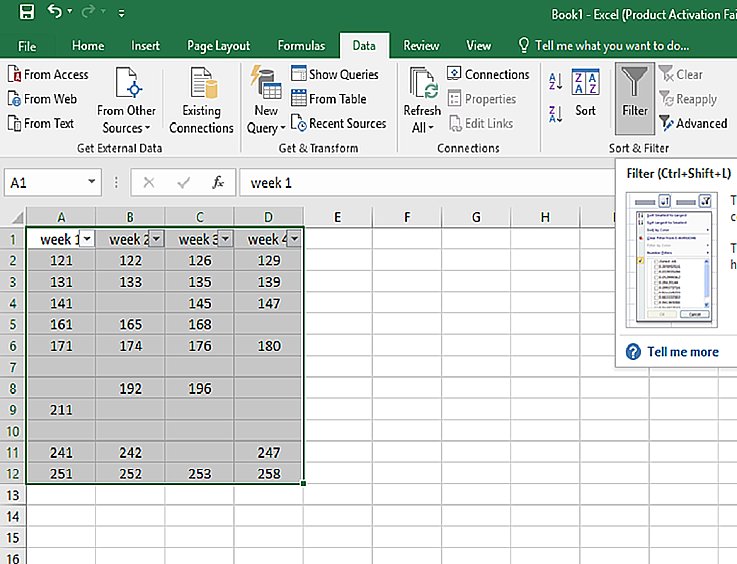Screen dimensions: 737x564
Task: Open the week 3 filter dropdown
Action: point(225,239)
